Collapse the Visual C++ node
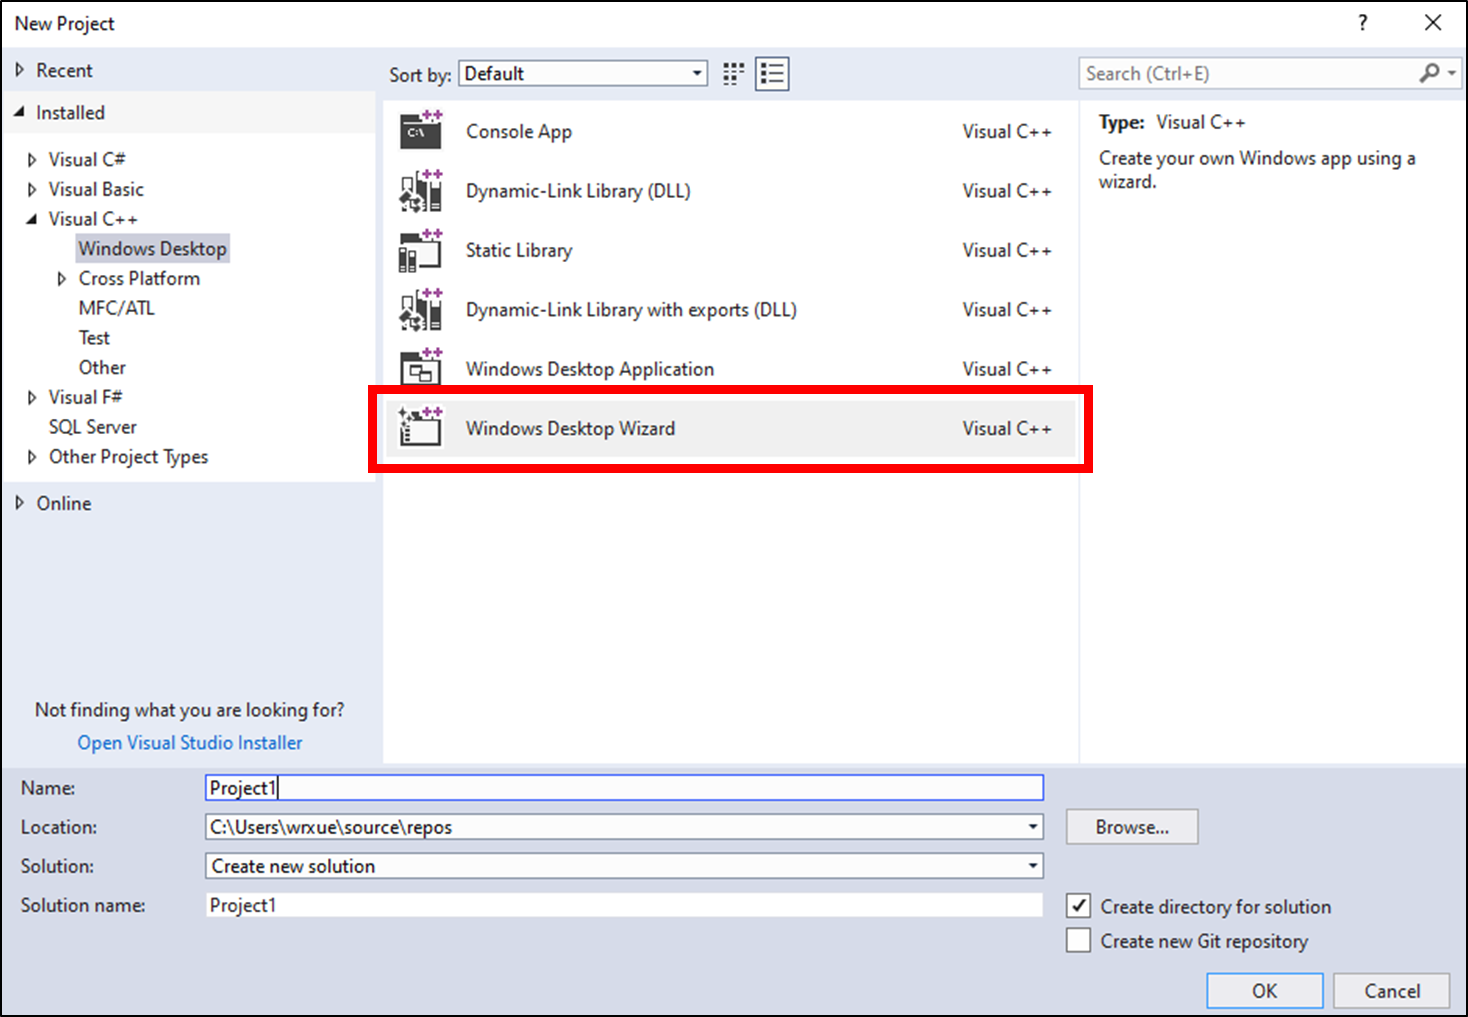Screen dimensions: 1468x1017 (x=32, y=219)
